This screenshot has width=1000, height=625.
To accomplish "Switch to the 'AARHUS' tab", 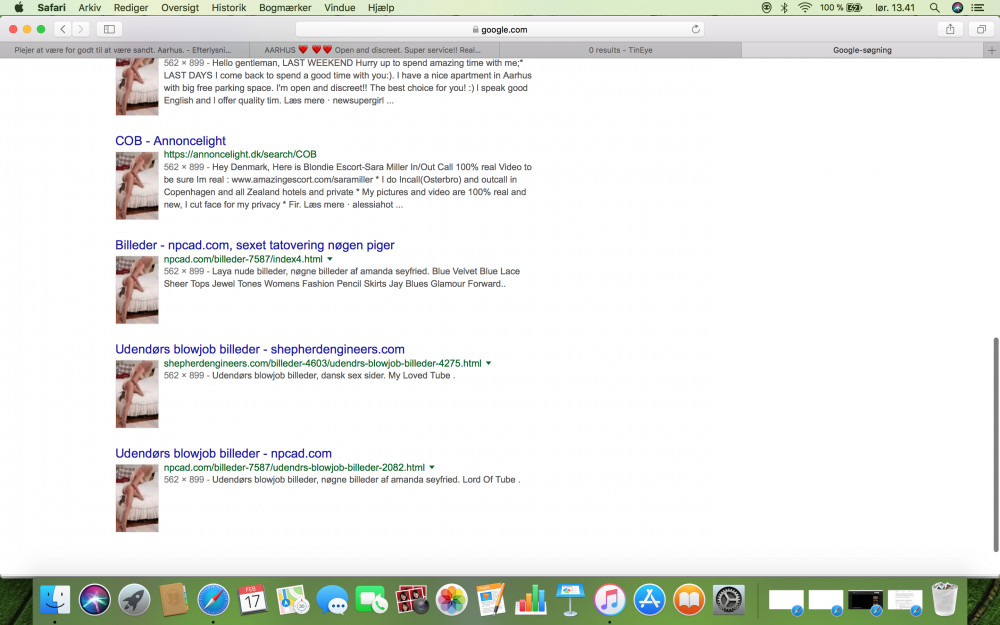I will (374, 50).
